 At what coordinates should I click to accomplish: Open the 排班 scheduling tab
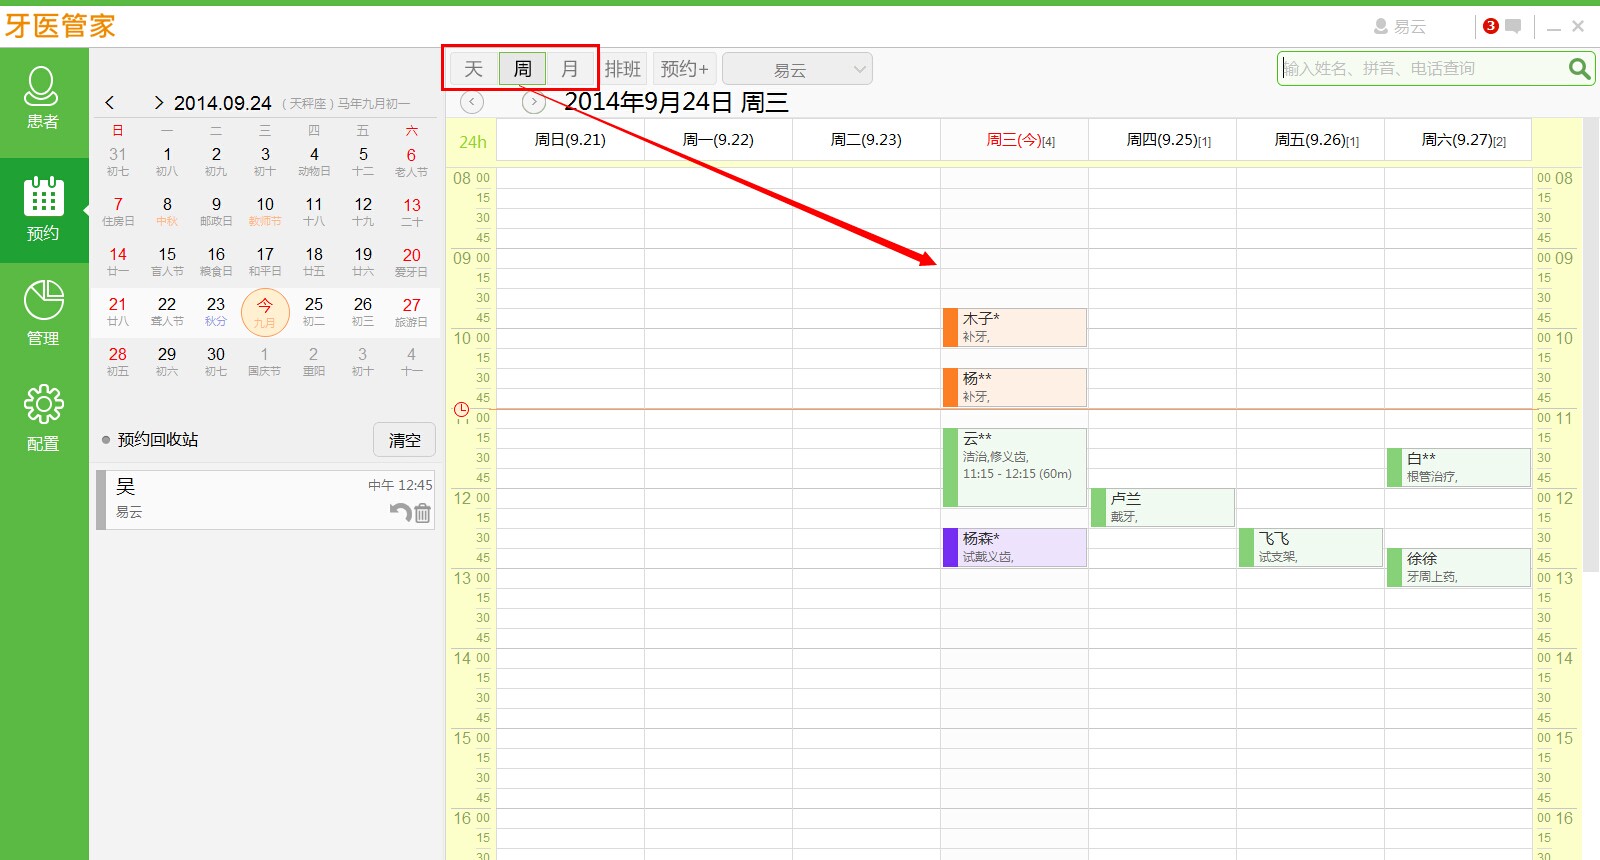point(622,69)
